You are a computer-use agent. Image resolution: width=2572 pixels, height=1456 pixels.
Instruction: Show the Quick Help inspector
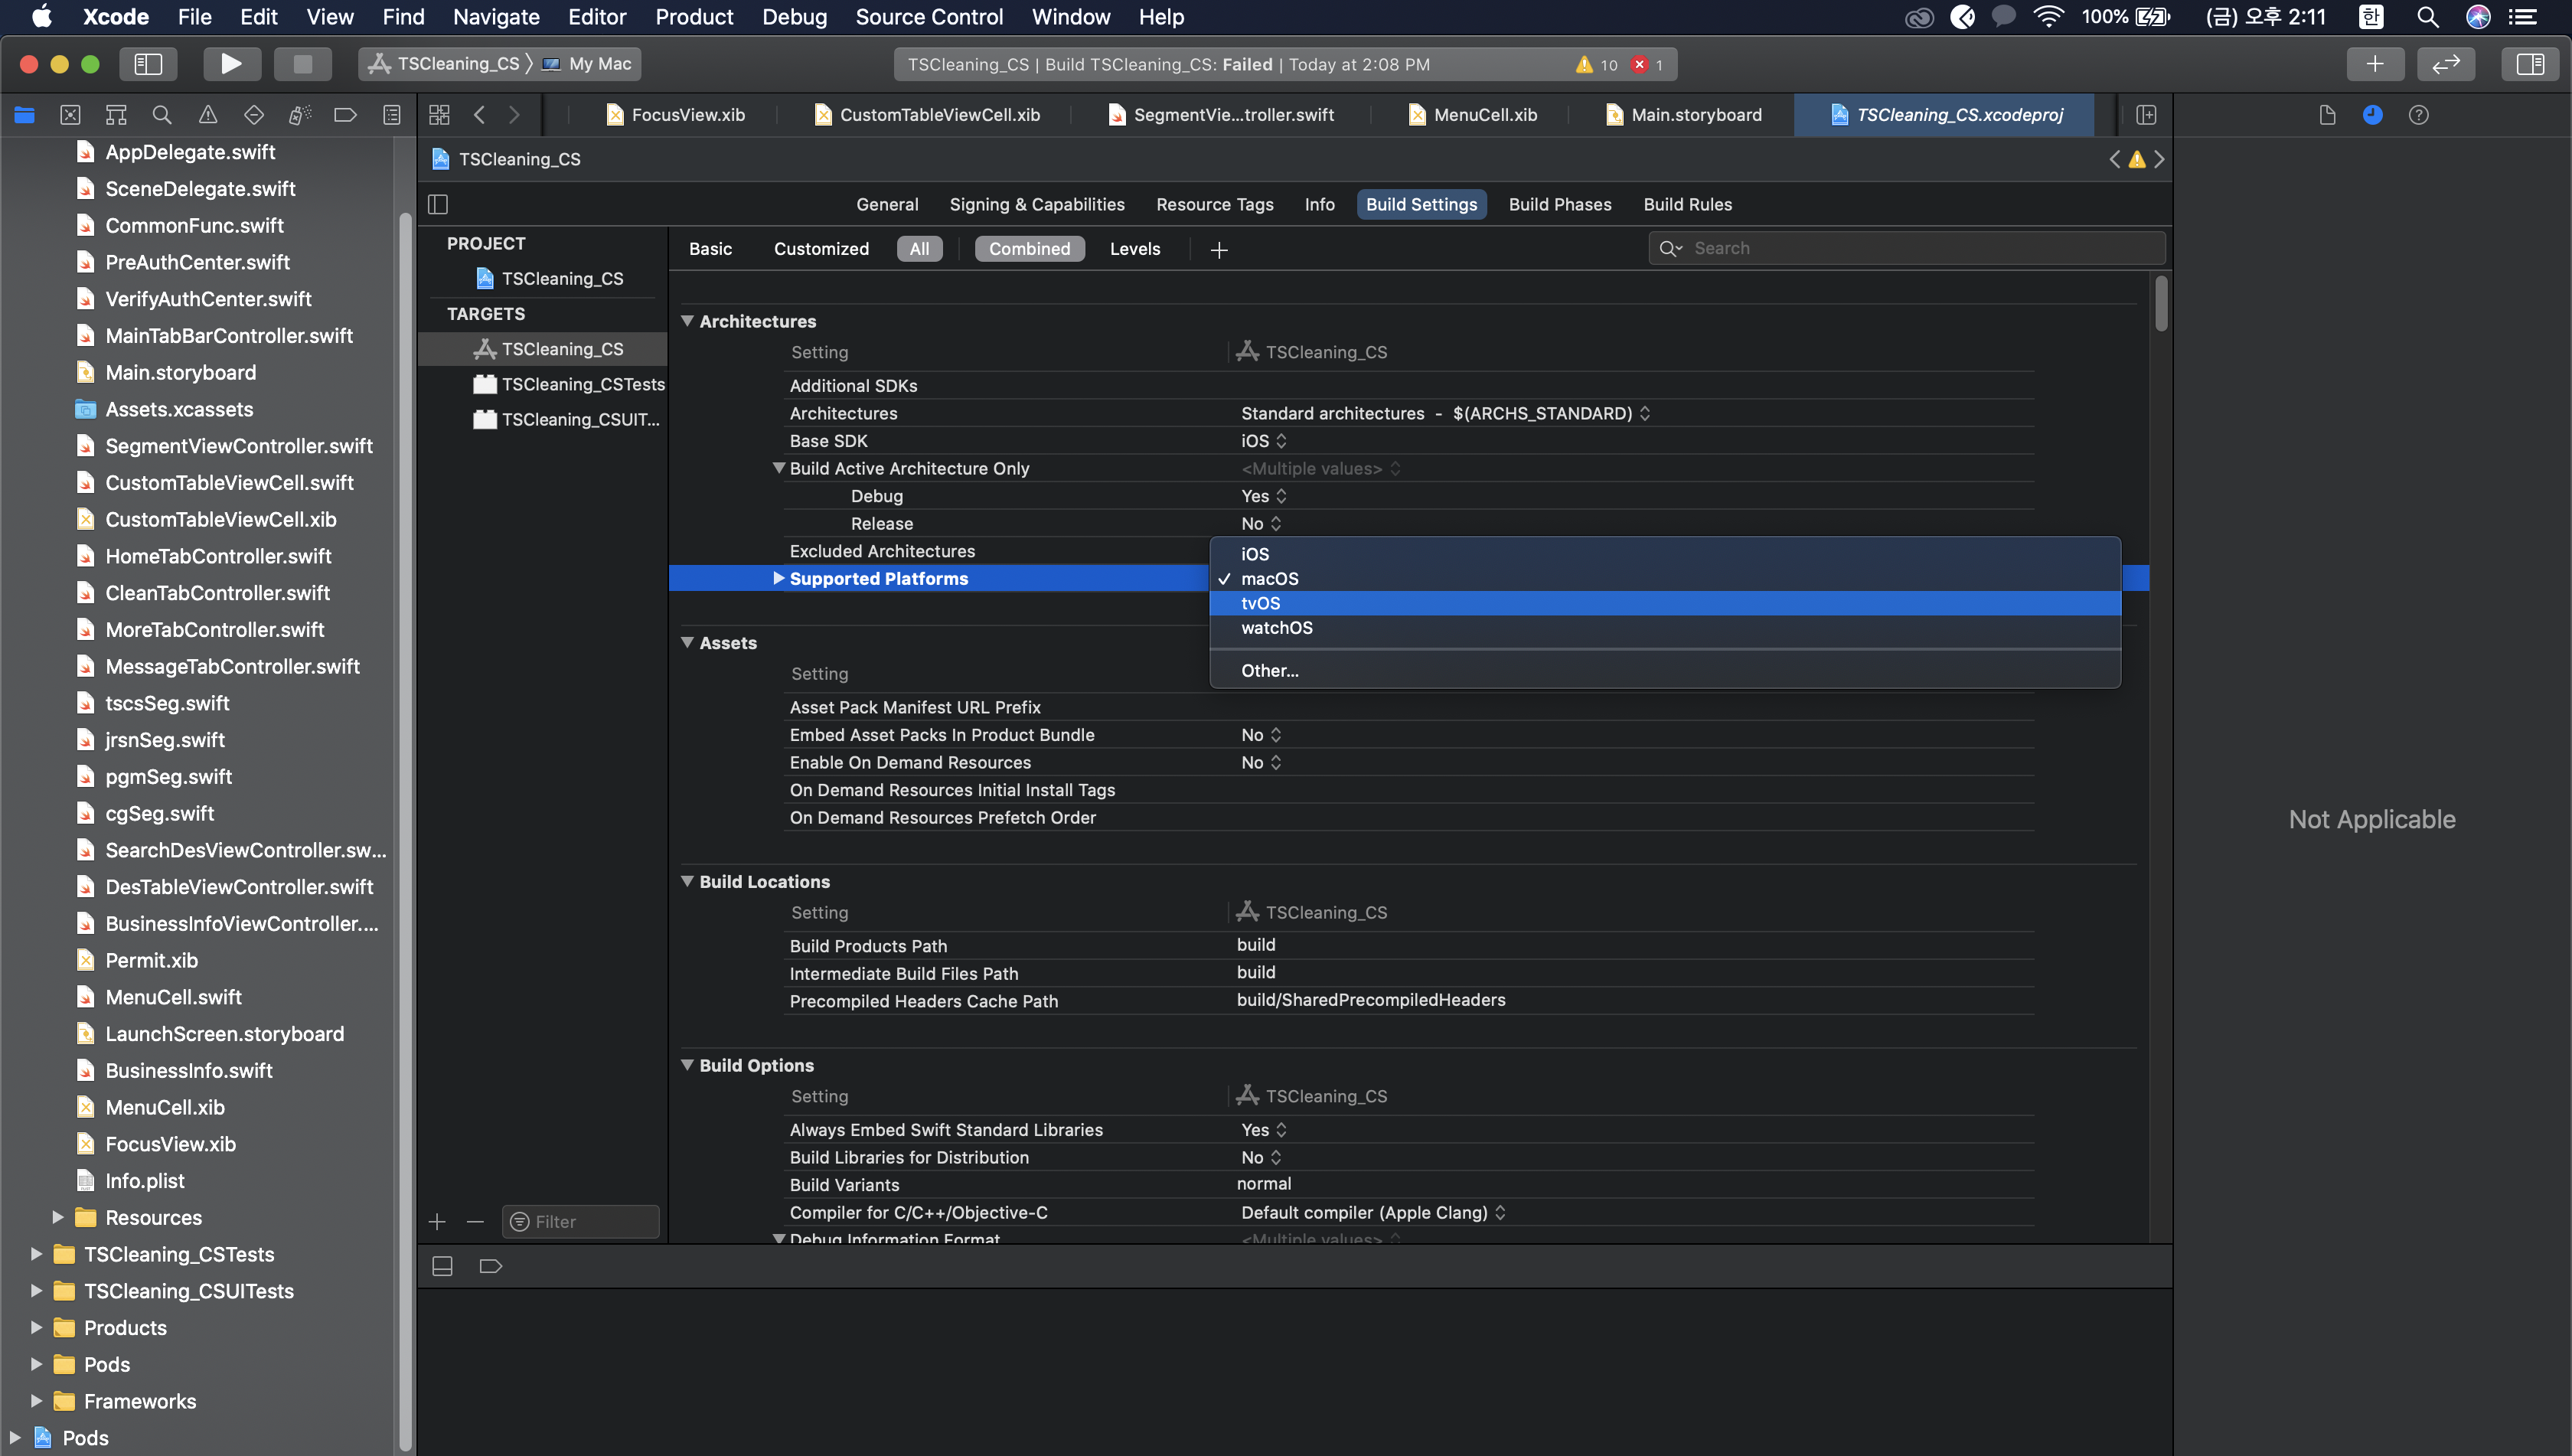click(2418, 115)
